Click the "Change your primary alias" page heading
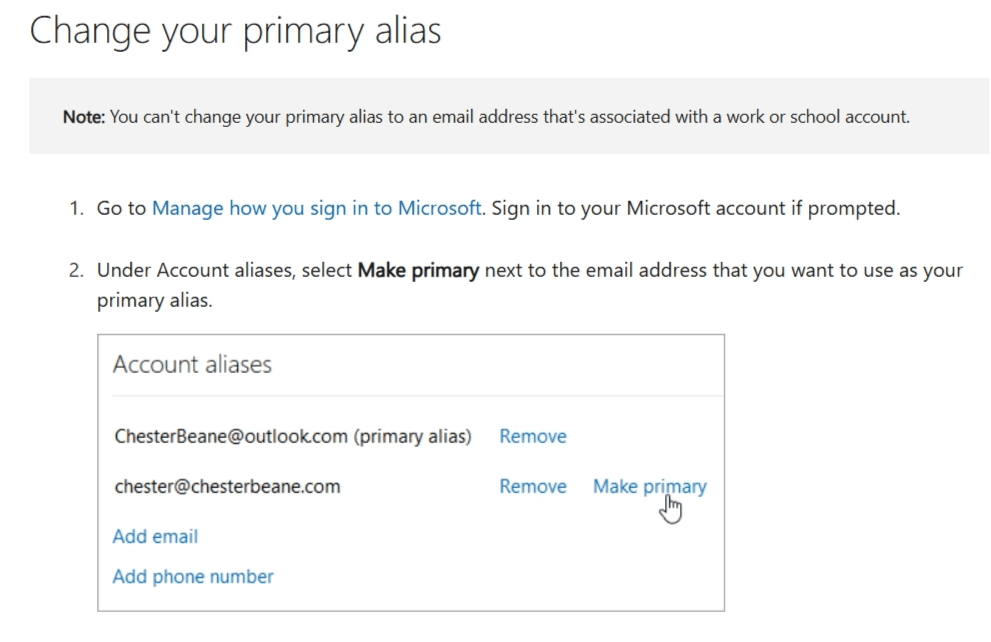 (235, 31)
